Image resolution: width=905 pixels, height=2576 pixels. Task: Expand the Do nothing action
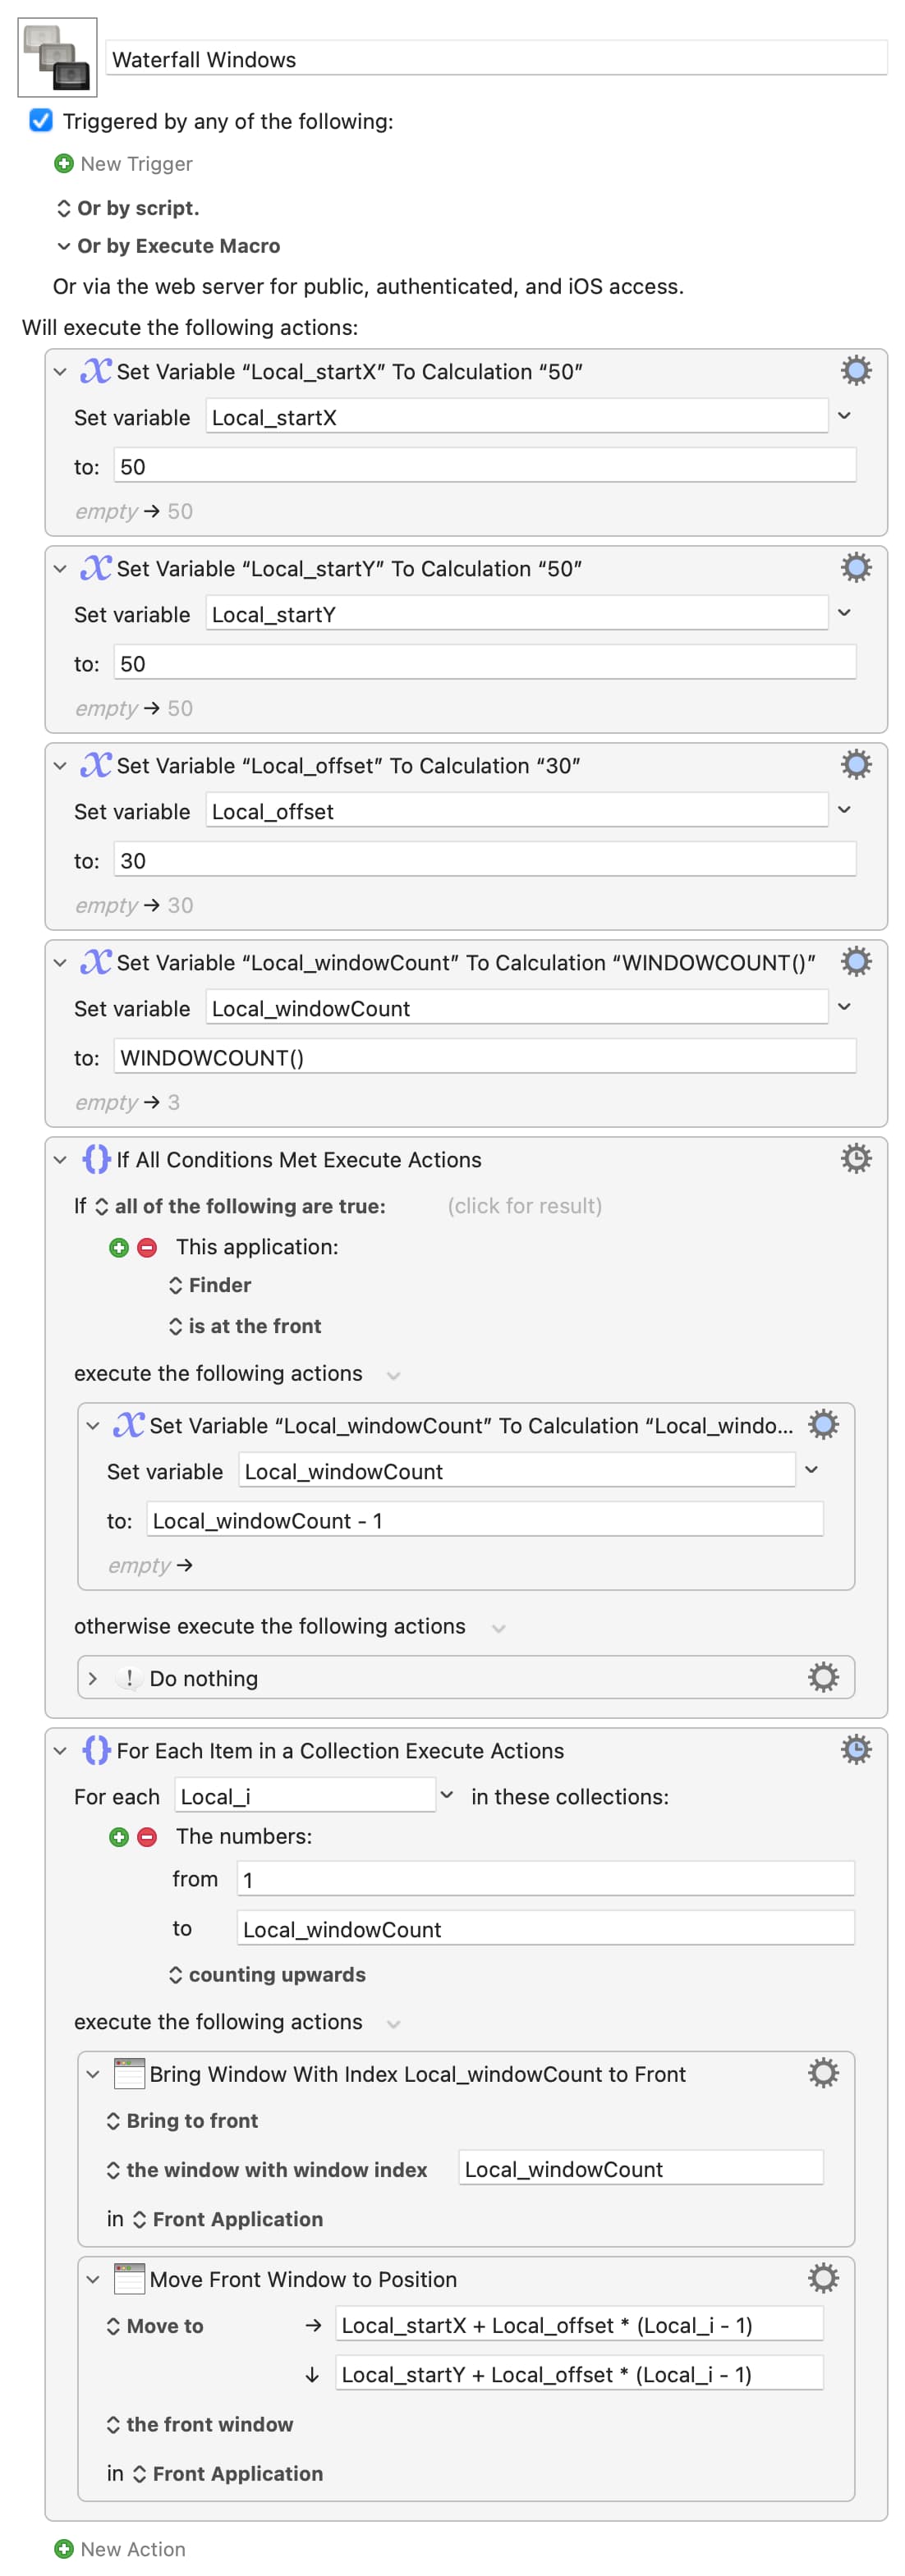(x=93, y=1678)
